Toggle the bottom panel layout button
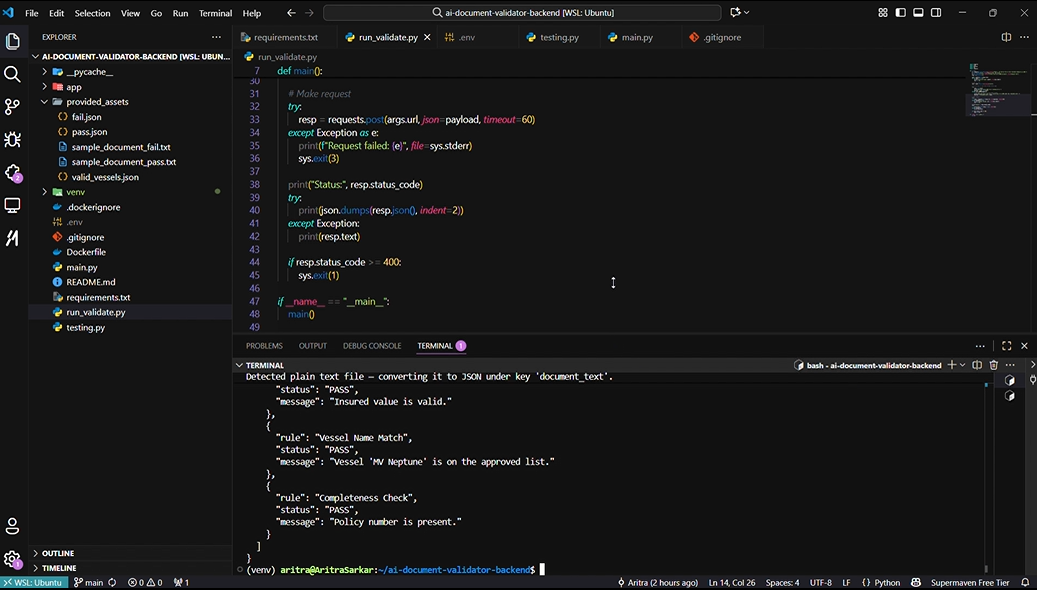This screenshot has width=1037, height=590. tap(918, 13)
